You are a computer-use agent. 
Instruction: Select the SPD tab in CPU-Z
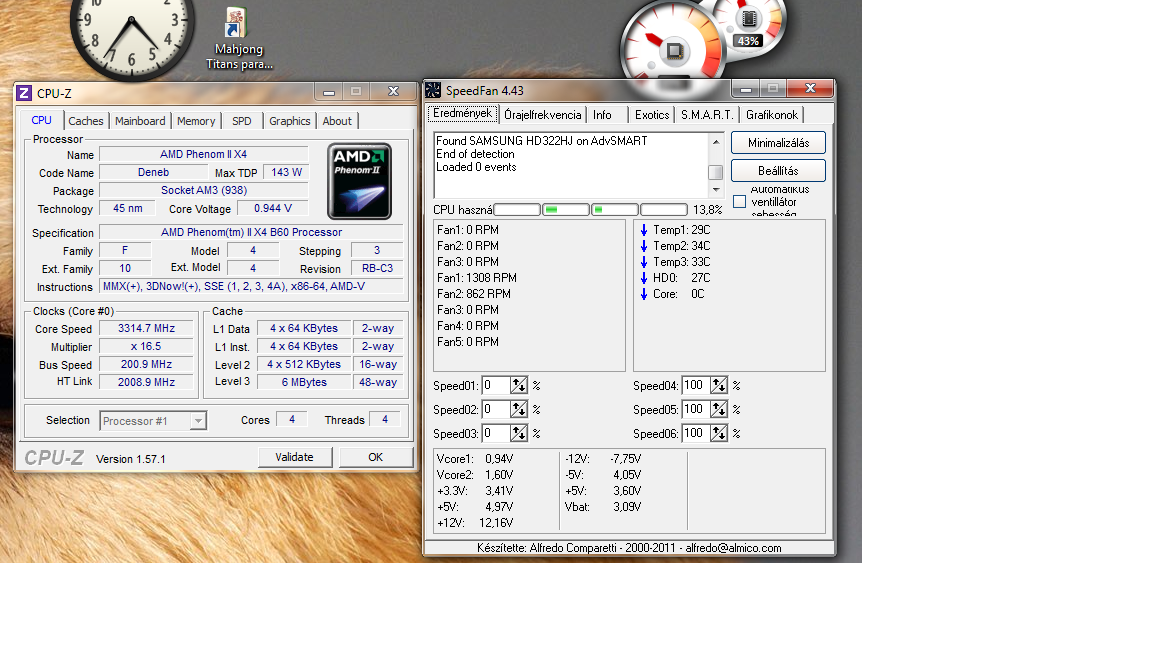coord(242,121)
